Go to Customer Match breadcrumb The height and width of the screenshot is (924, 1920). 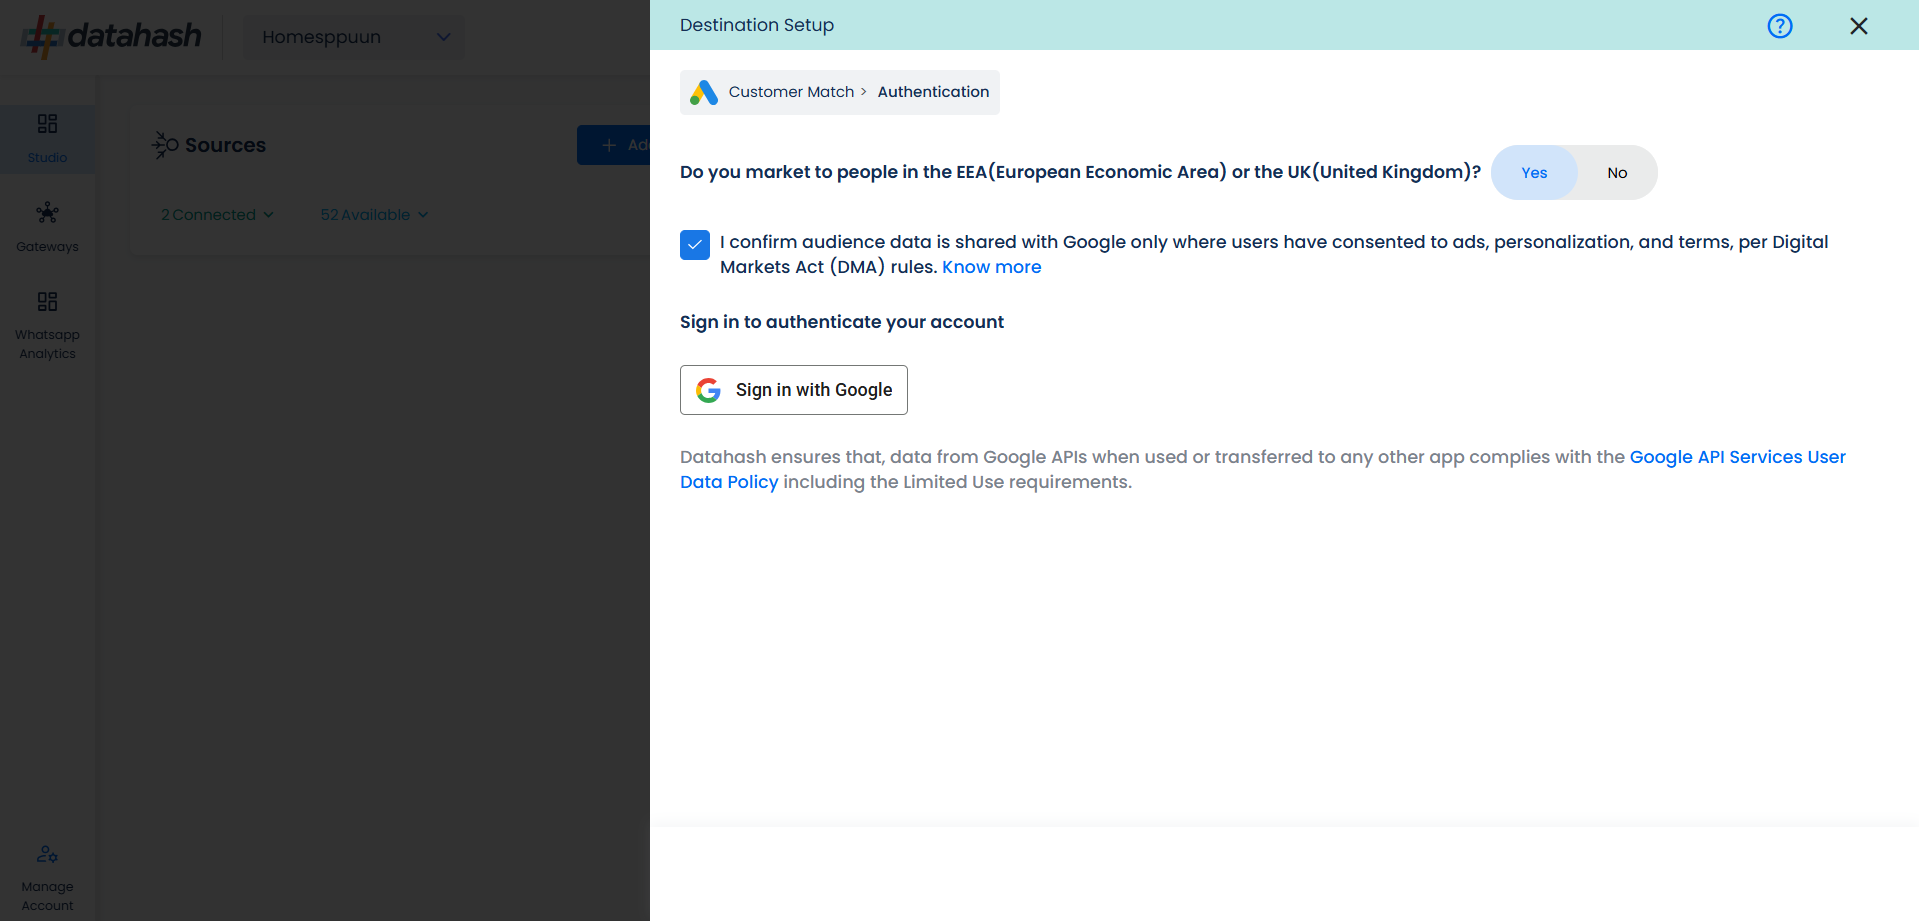(x=791, y=92)
